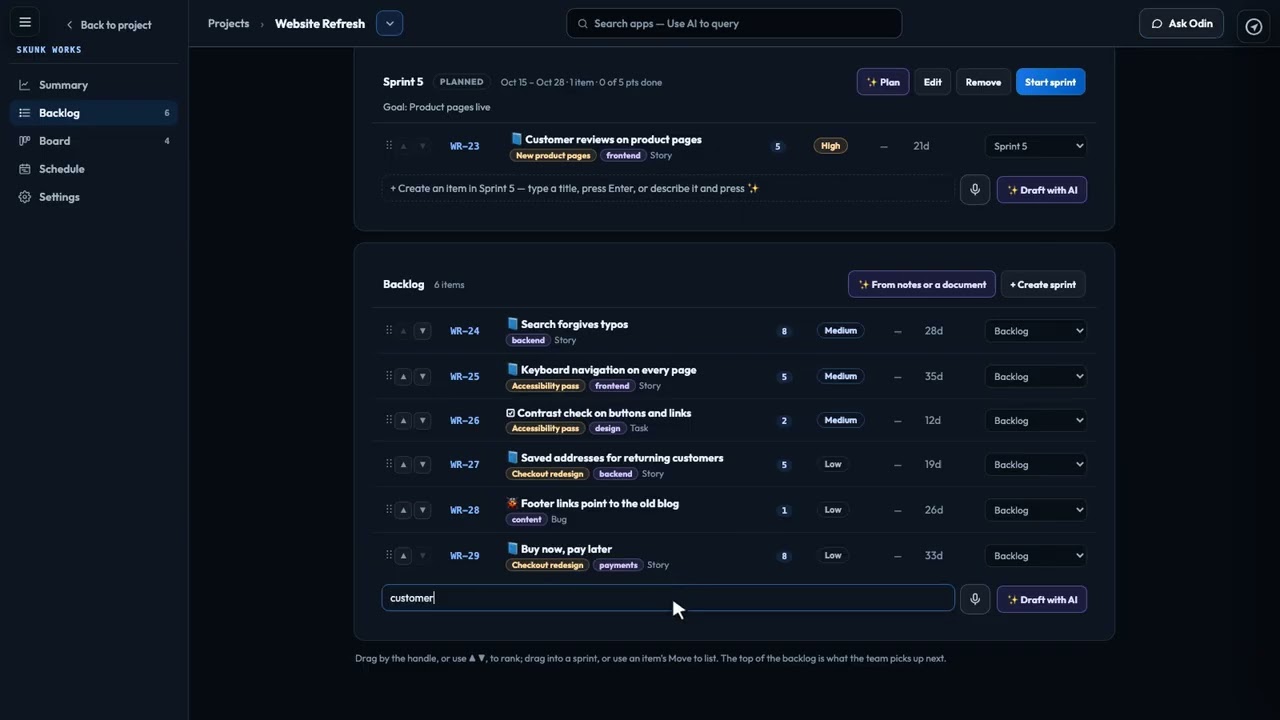Screen dimensions: 1280x720
Task: Open the Schedule section
Action: 94,169
